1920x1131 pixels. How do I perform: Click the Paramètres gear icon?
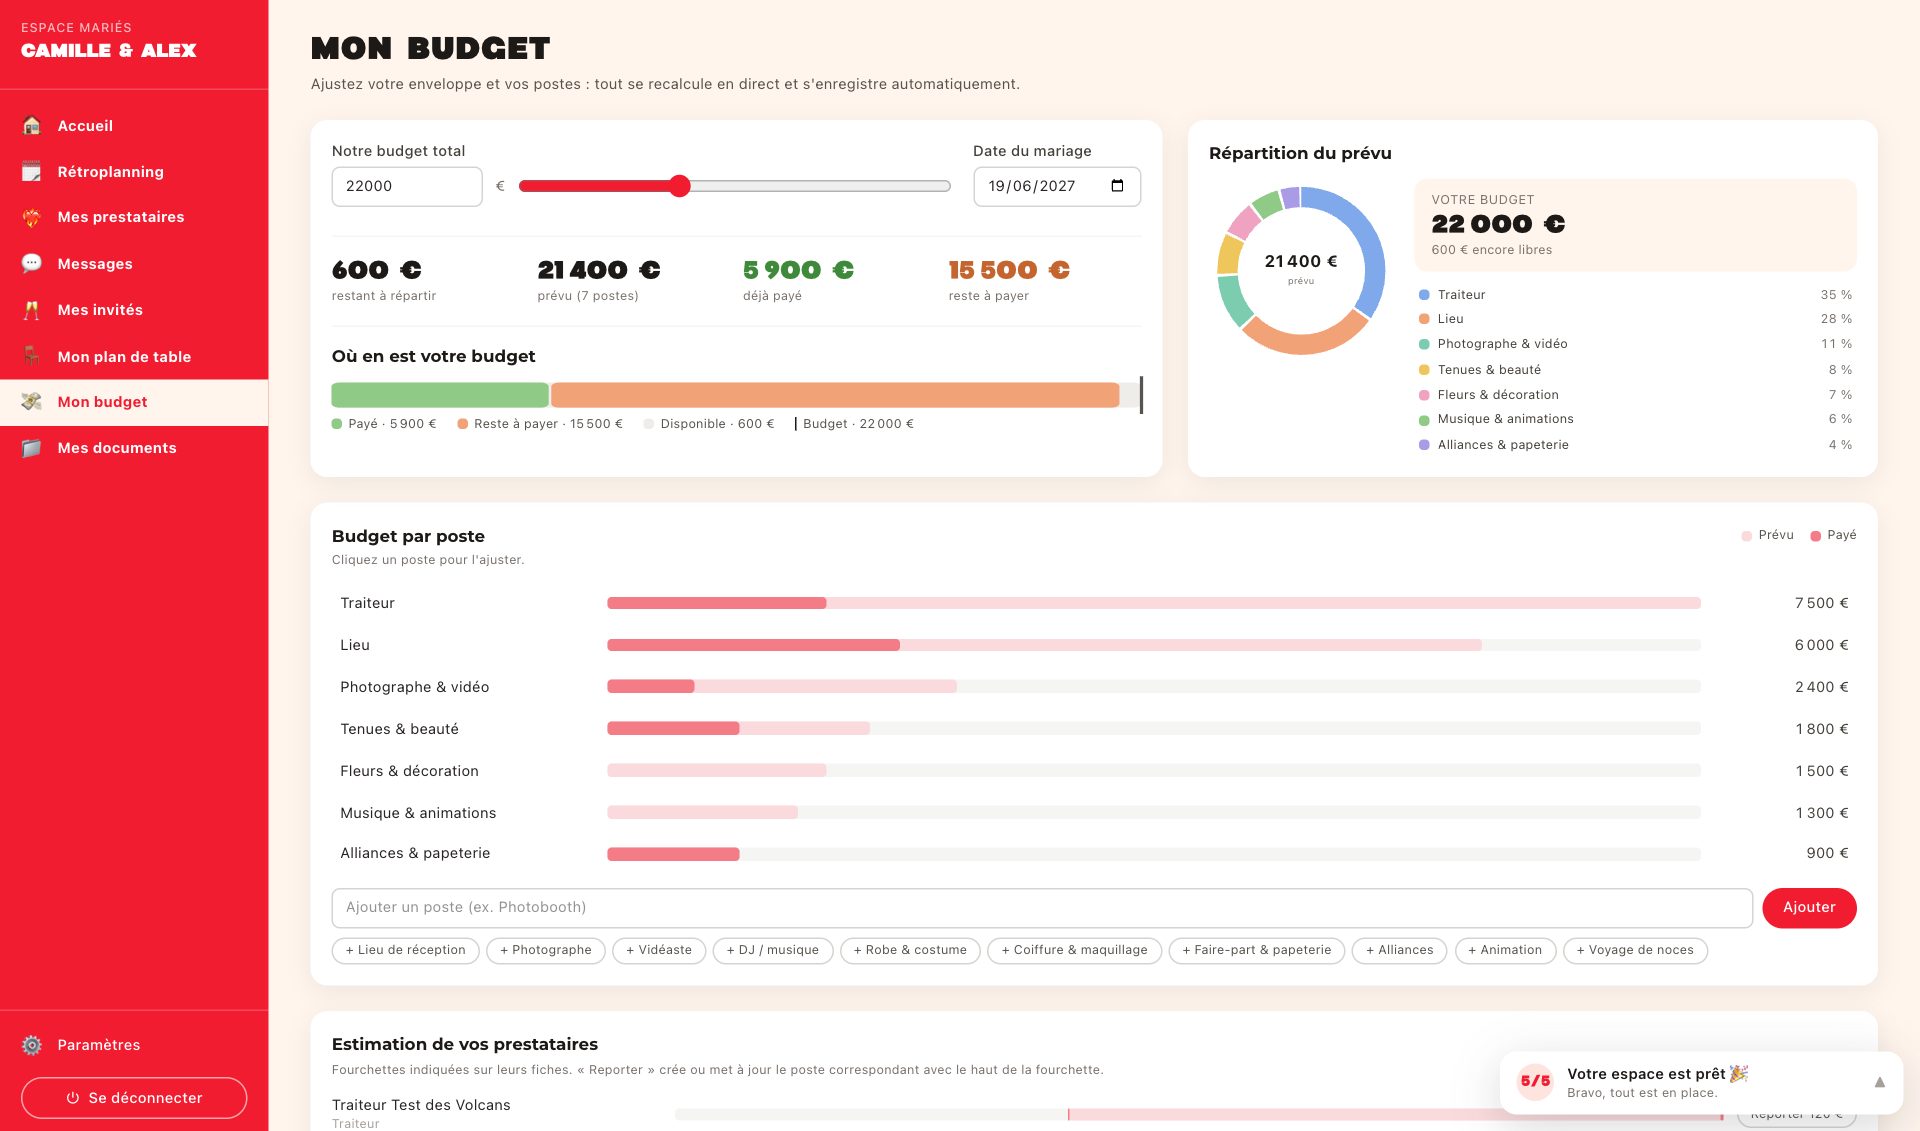tap(32, 1045)
